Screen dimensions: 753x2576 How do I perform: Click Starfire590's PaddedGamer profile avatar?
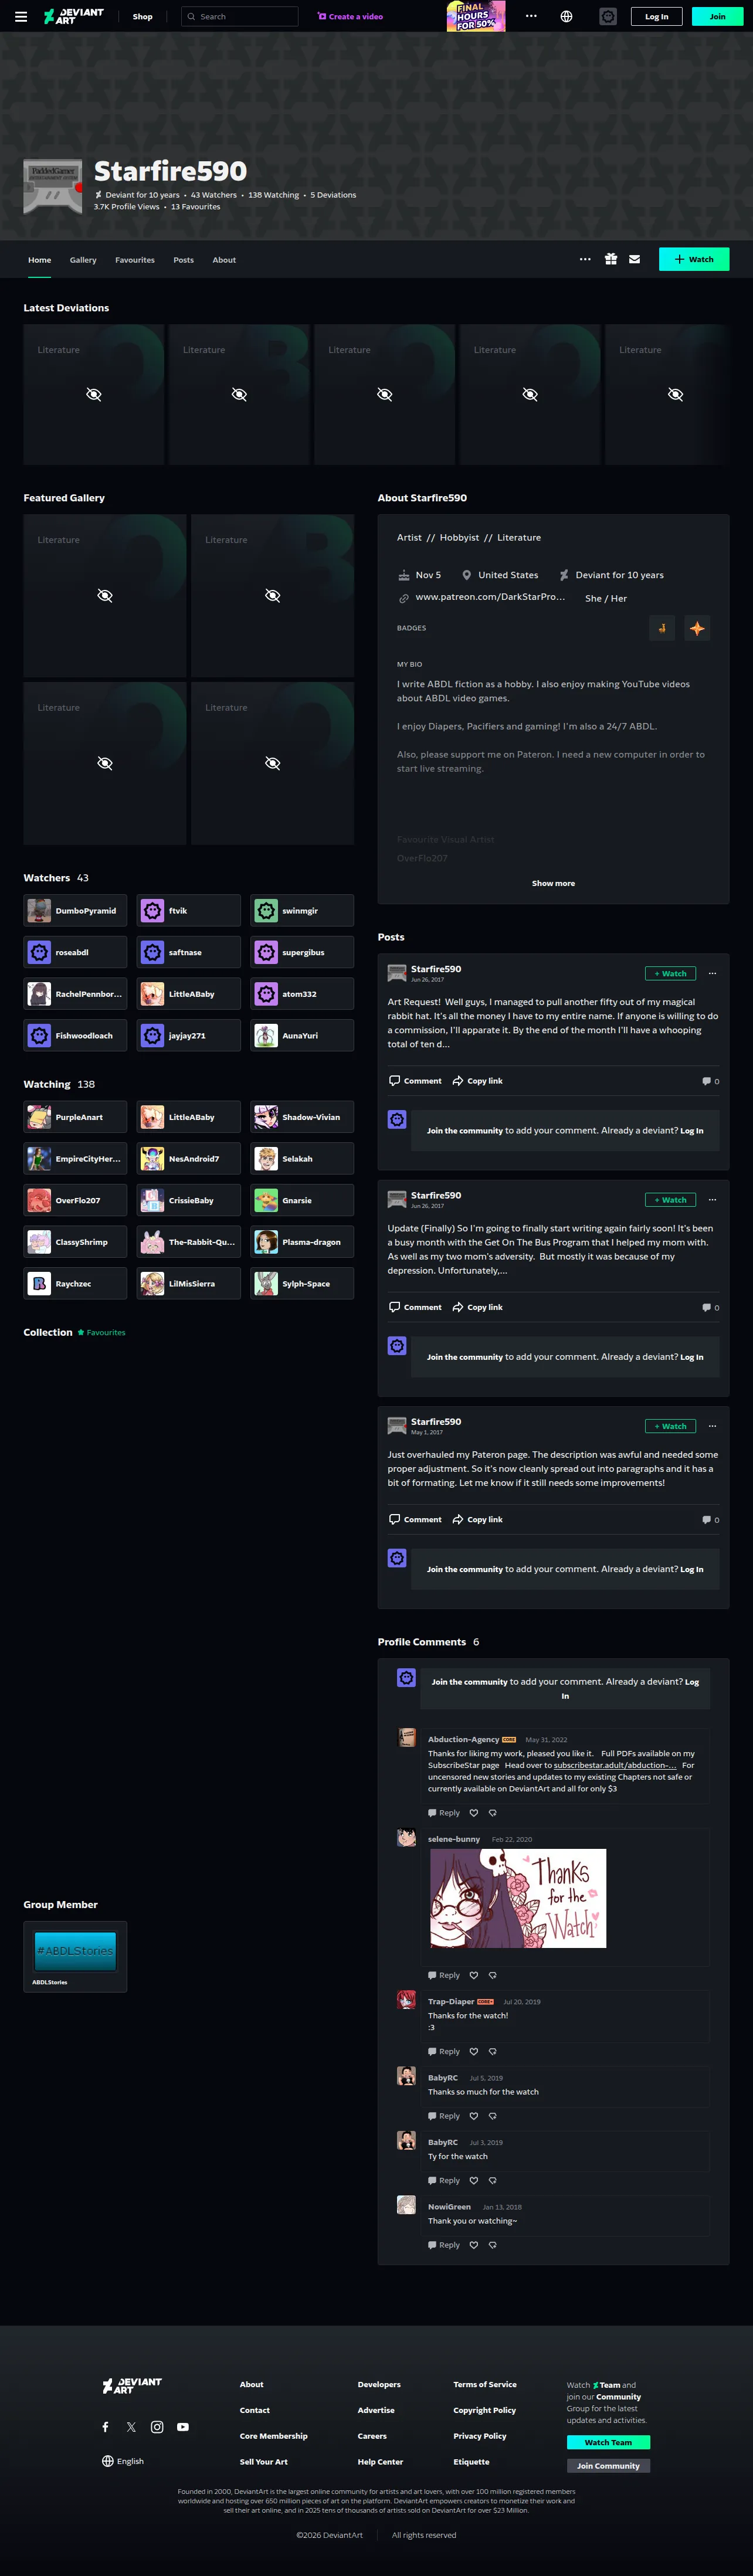pyautogui.click(x=53, y=186)
